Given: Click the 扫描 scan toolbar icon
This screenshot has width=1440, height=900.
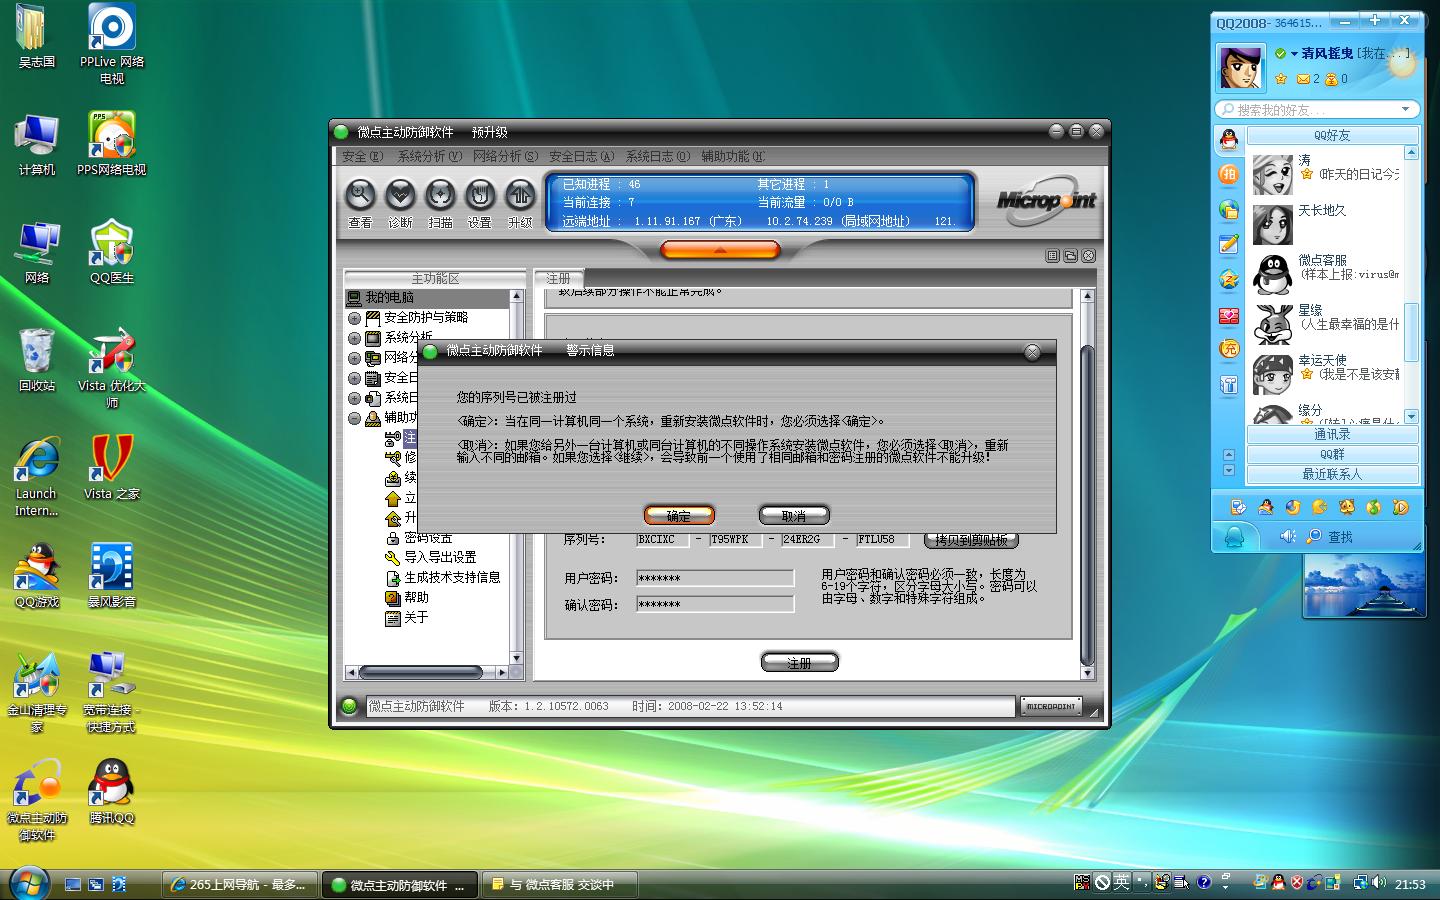Looking at the screenshot, I should (x=440, y=194).
